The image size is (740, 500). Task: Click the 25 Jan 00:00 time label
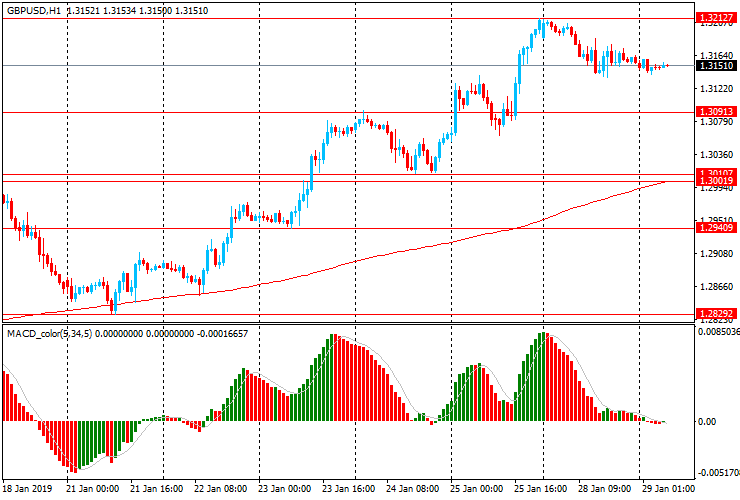[x=476, y=489]
